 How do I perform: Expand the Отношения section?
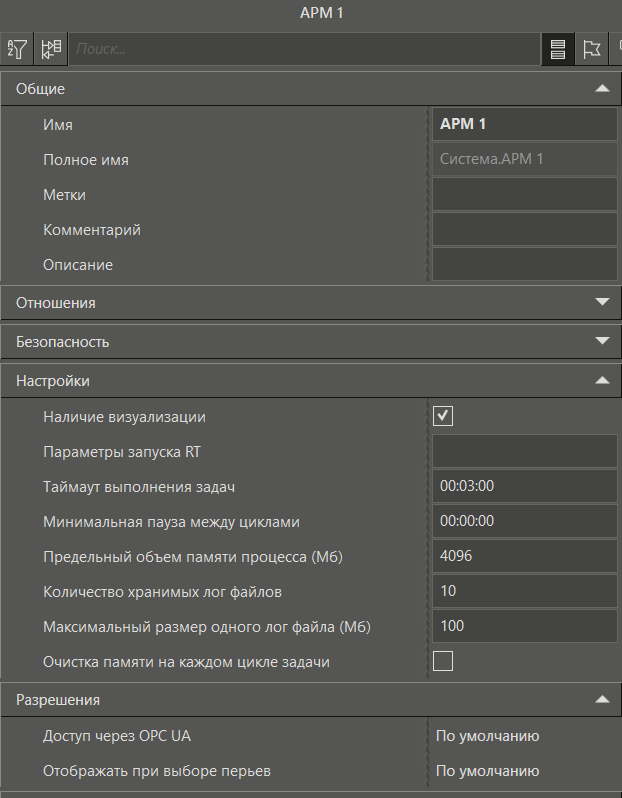point(602,302)
